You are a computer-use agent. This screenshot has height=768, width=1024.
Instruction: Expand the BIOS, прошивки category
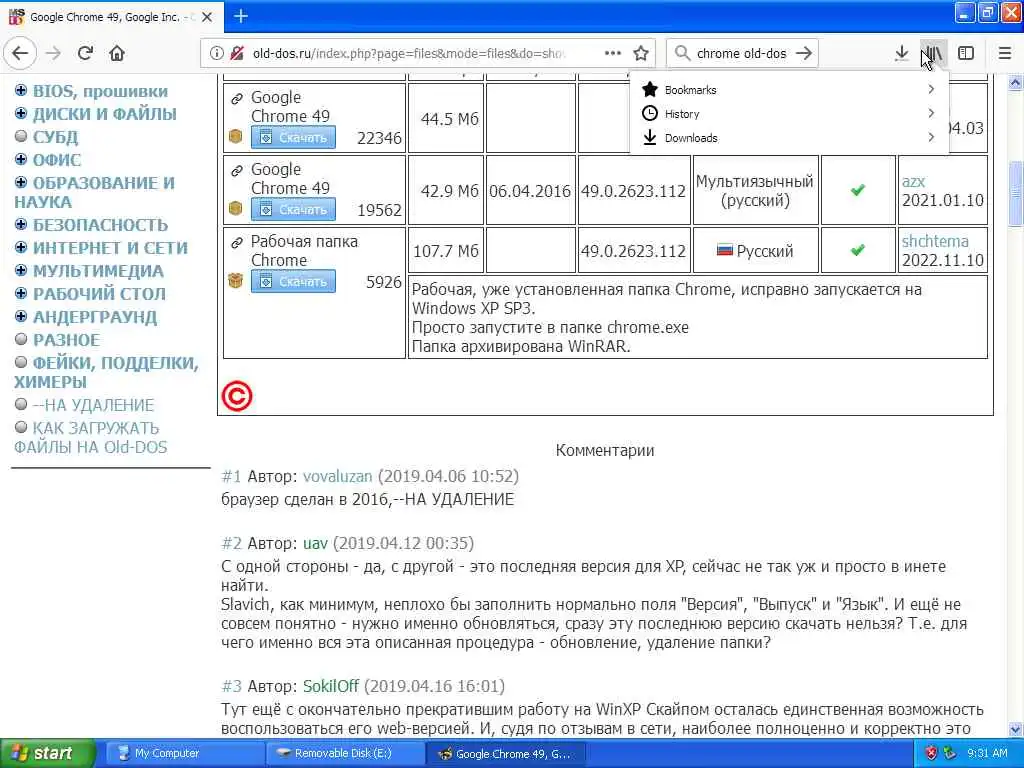(x=21, y=90)
